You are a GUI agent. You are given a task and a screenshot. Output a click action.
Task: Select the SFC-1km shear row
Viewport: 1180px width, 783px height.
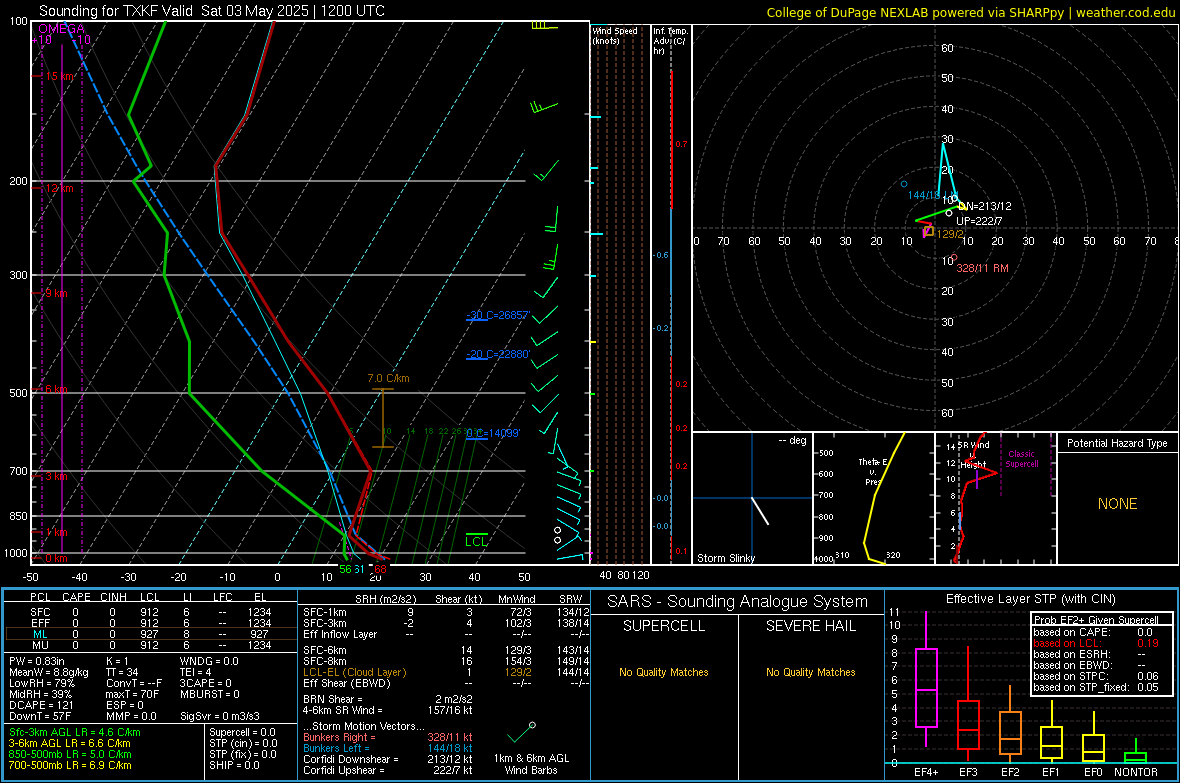(446, 612)
